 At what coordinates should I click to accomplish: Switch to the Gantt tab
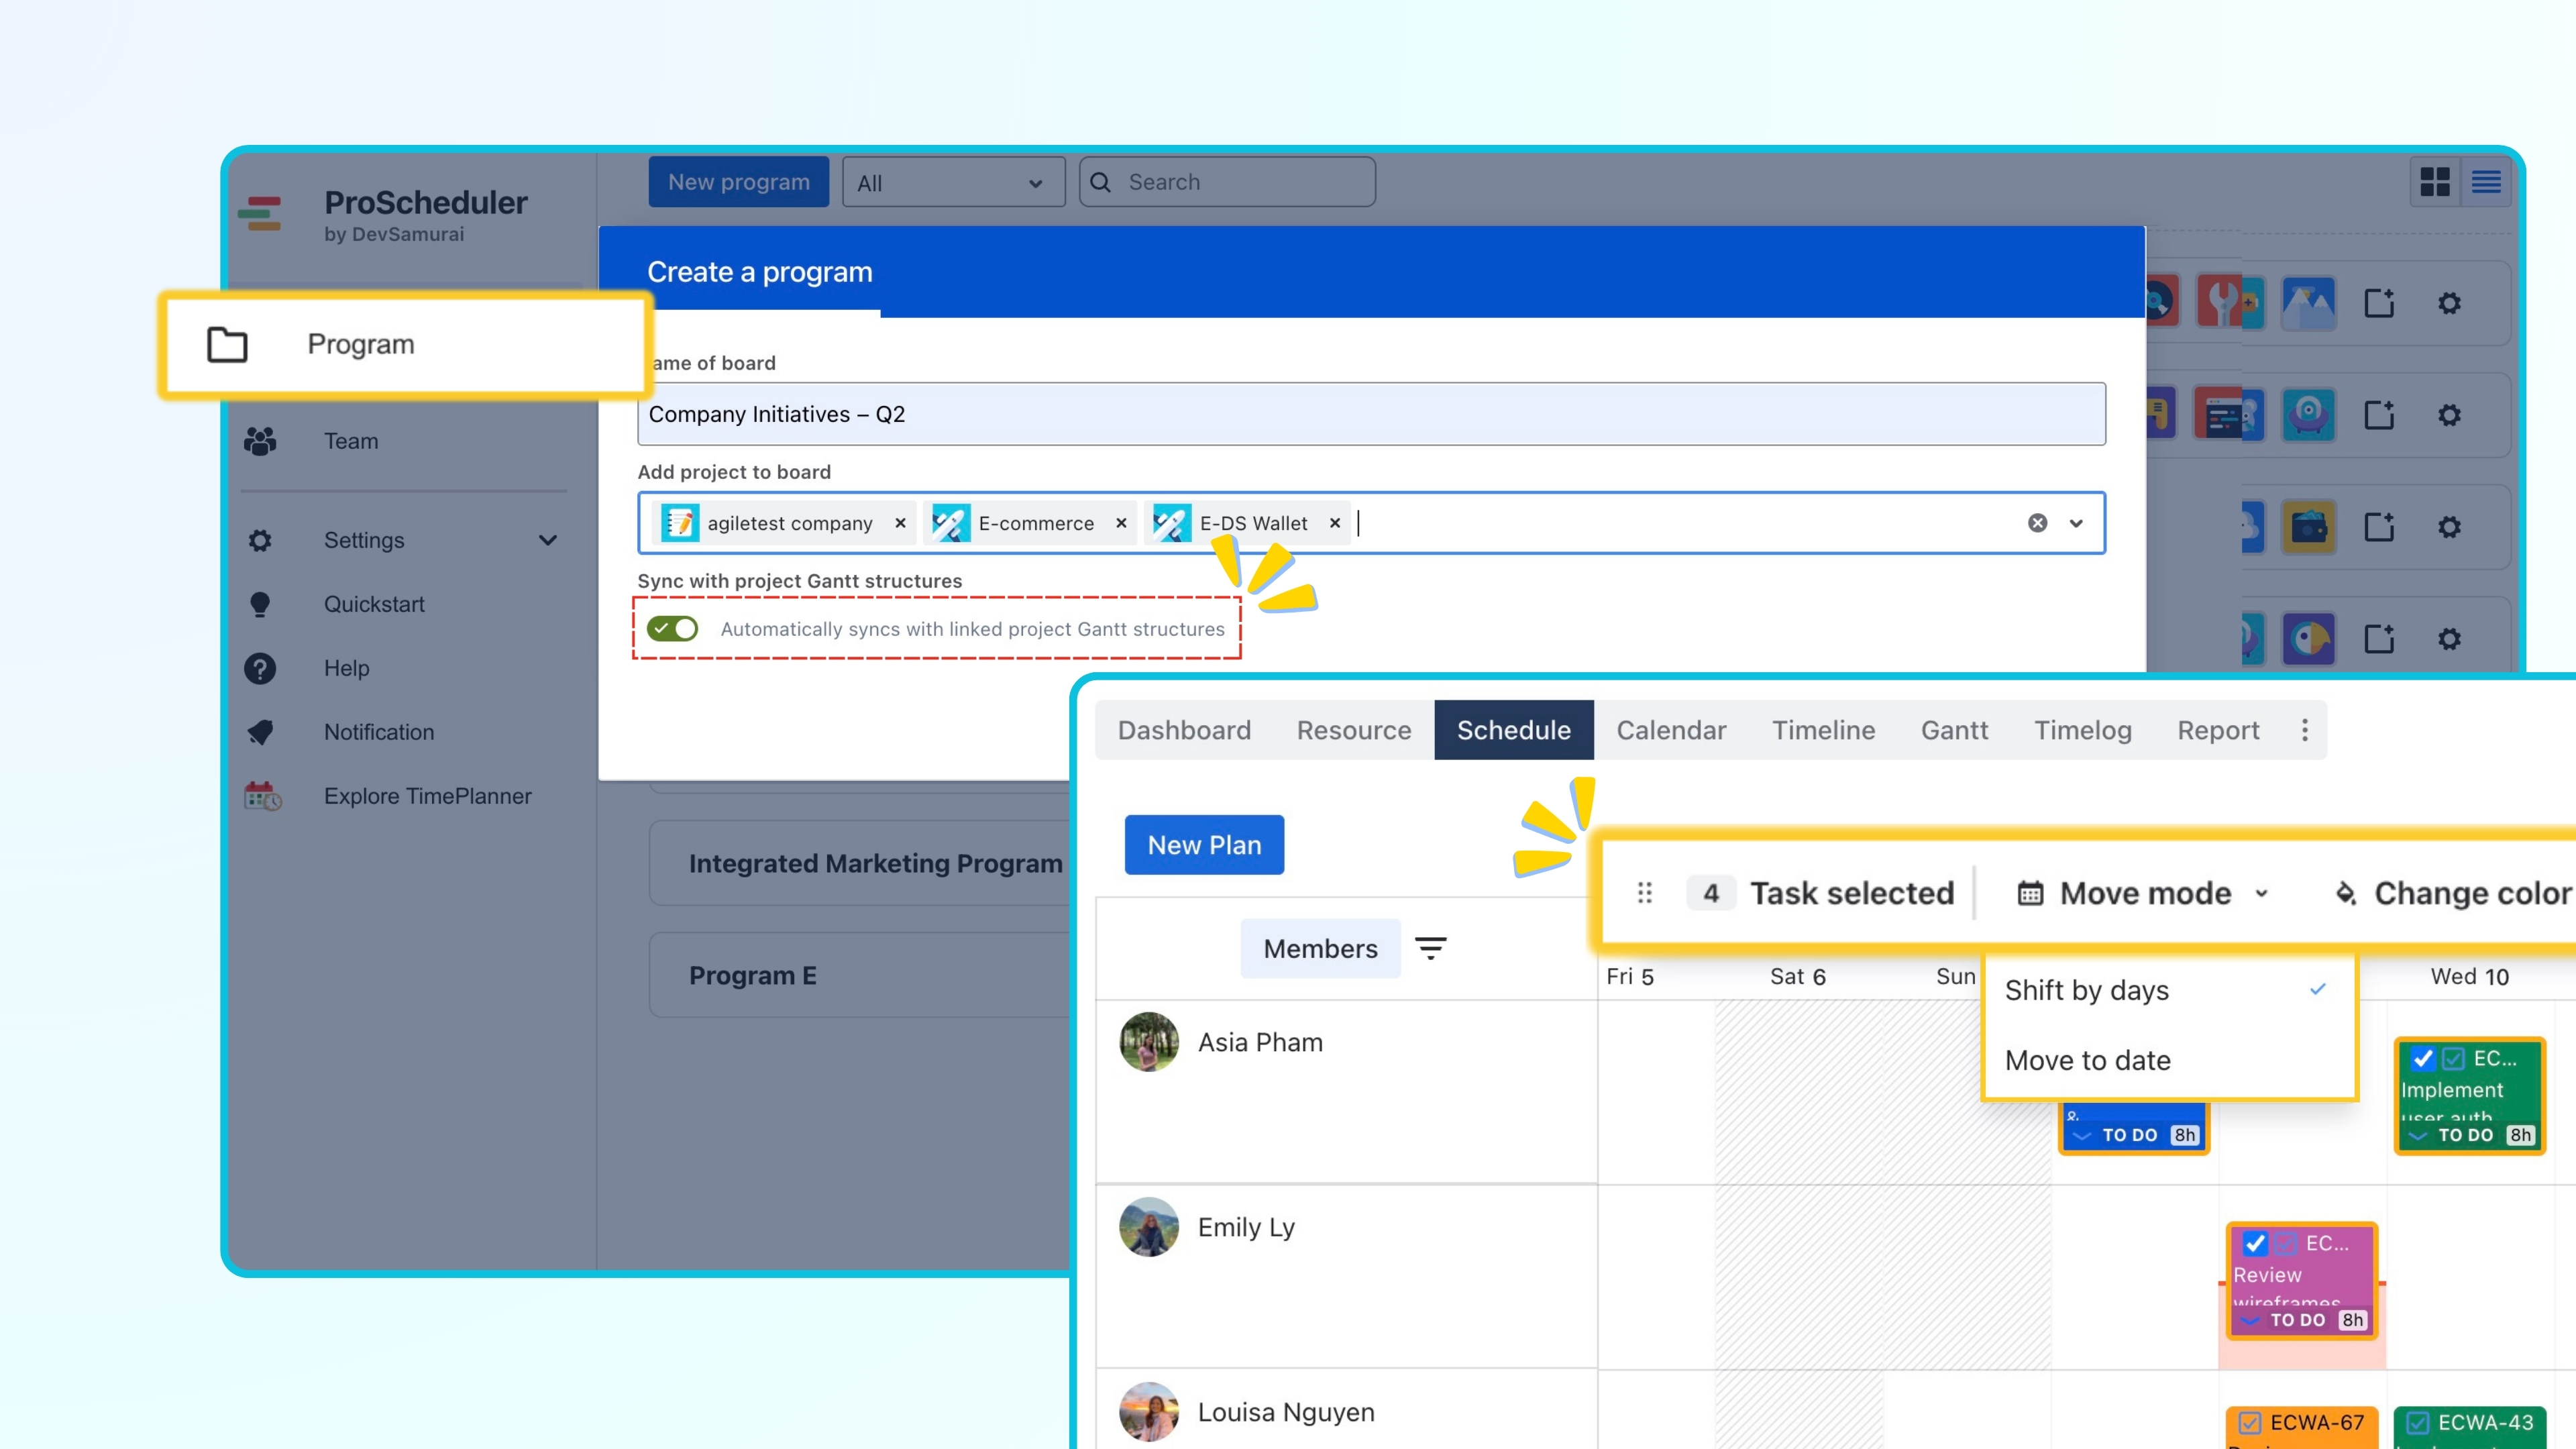[1954, 730]
